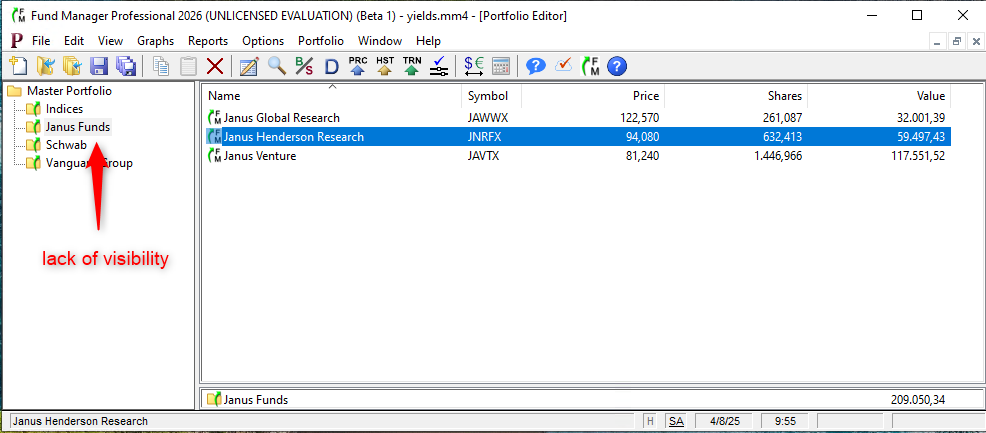Click the TRN transactions icon
The width and height of the screenshot is (986, 433).
(x=412, y=66)
